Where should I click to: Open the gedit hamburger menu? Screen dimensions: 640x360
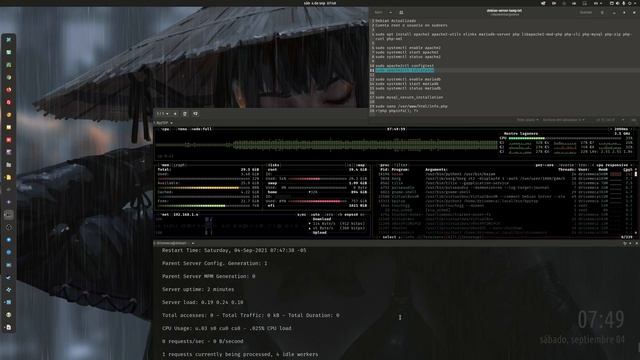[602, 12]
